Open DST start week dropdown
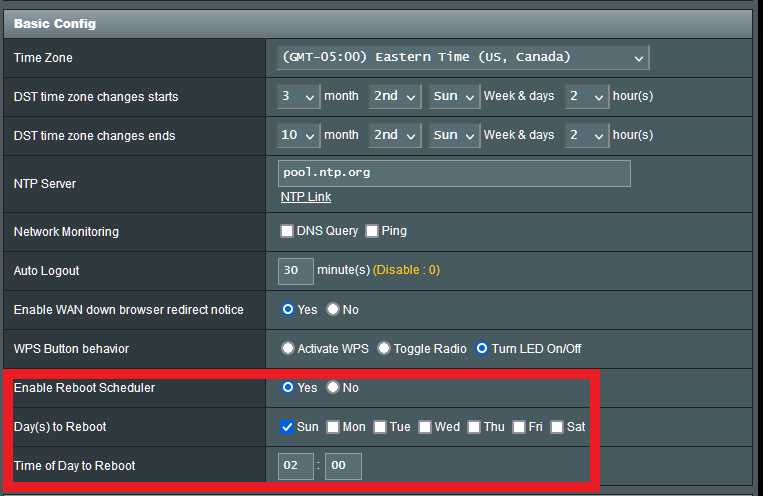 click(395, 96)
